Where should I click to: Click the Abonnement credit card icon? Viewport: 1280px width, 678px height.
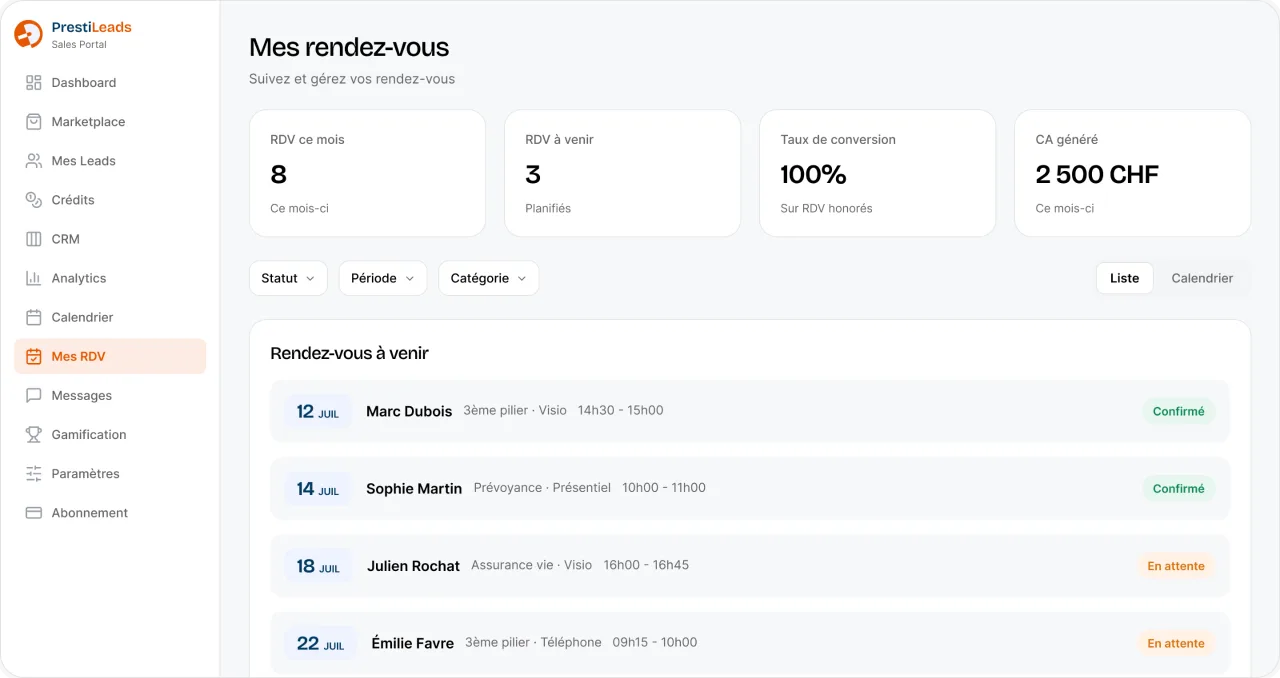pyautogui.click(x=33, y=512)
